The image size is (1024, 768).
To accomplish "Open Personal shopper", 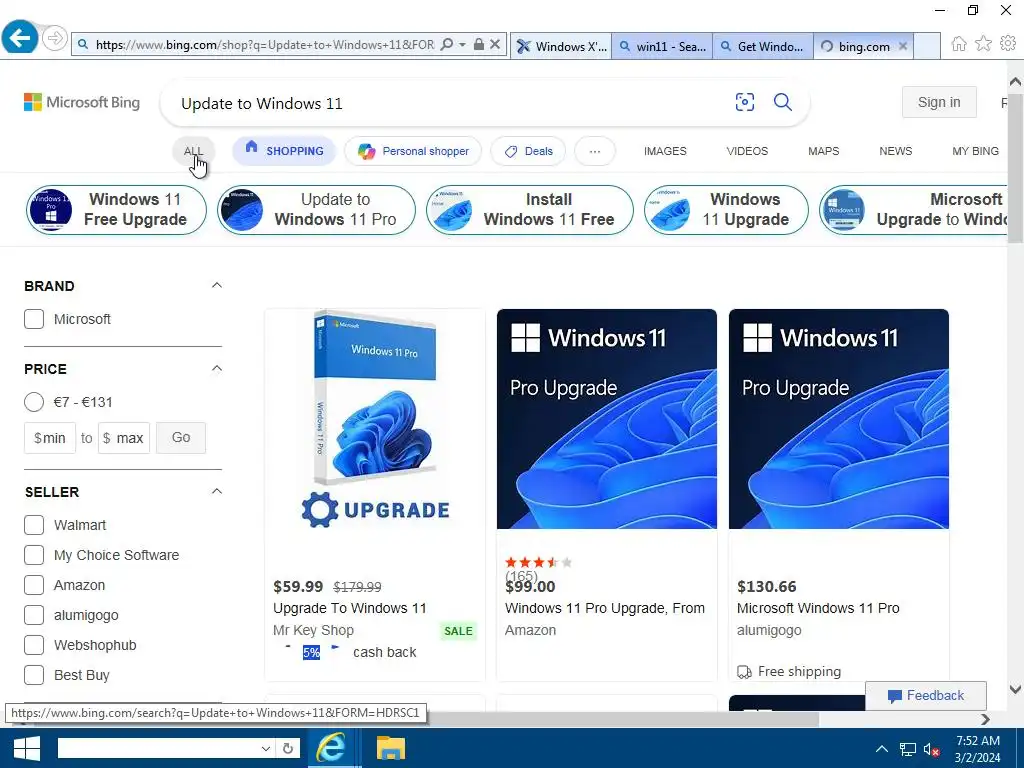I will 413,151.
